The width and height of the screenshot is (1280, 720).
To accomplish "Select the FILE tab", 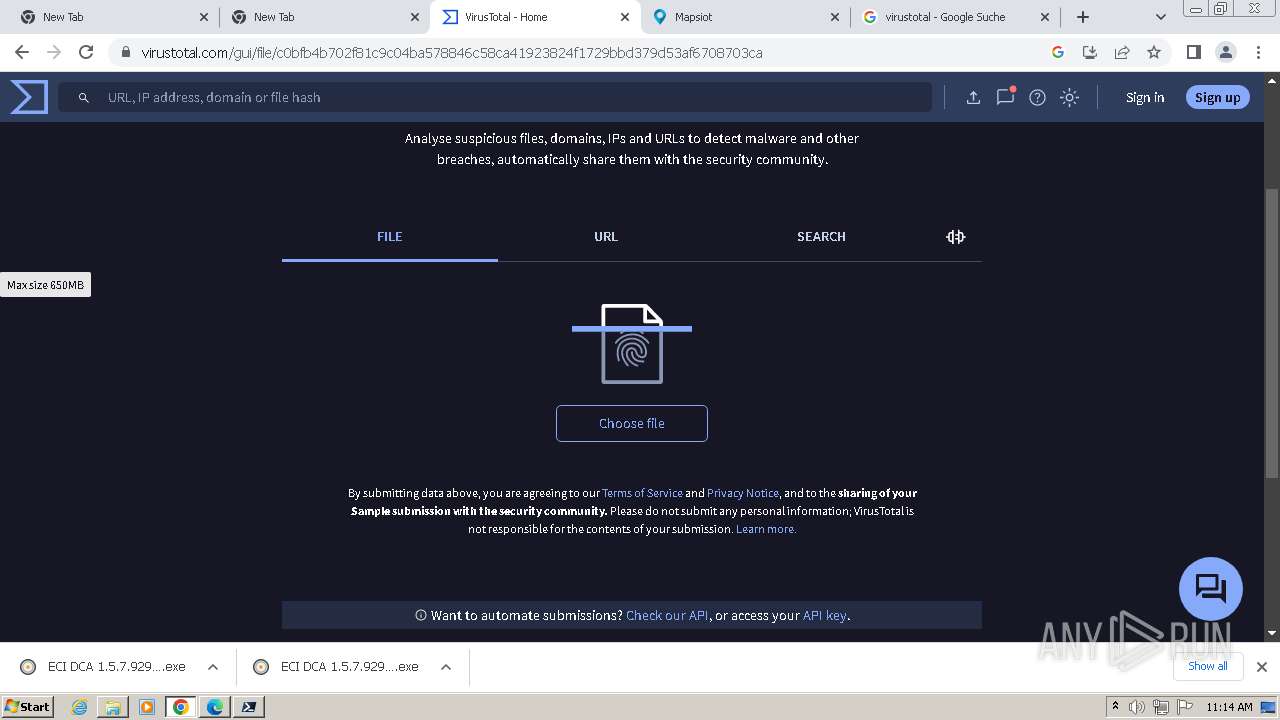I will 389,237.
